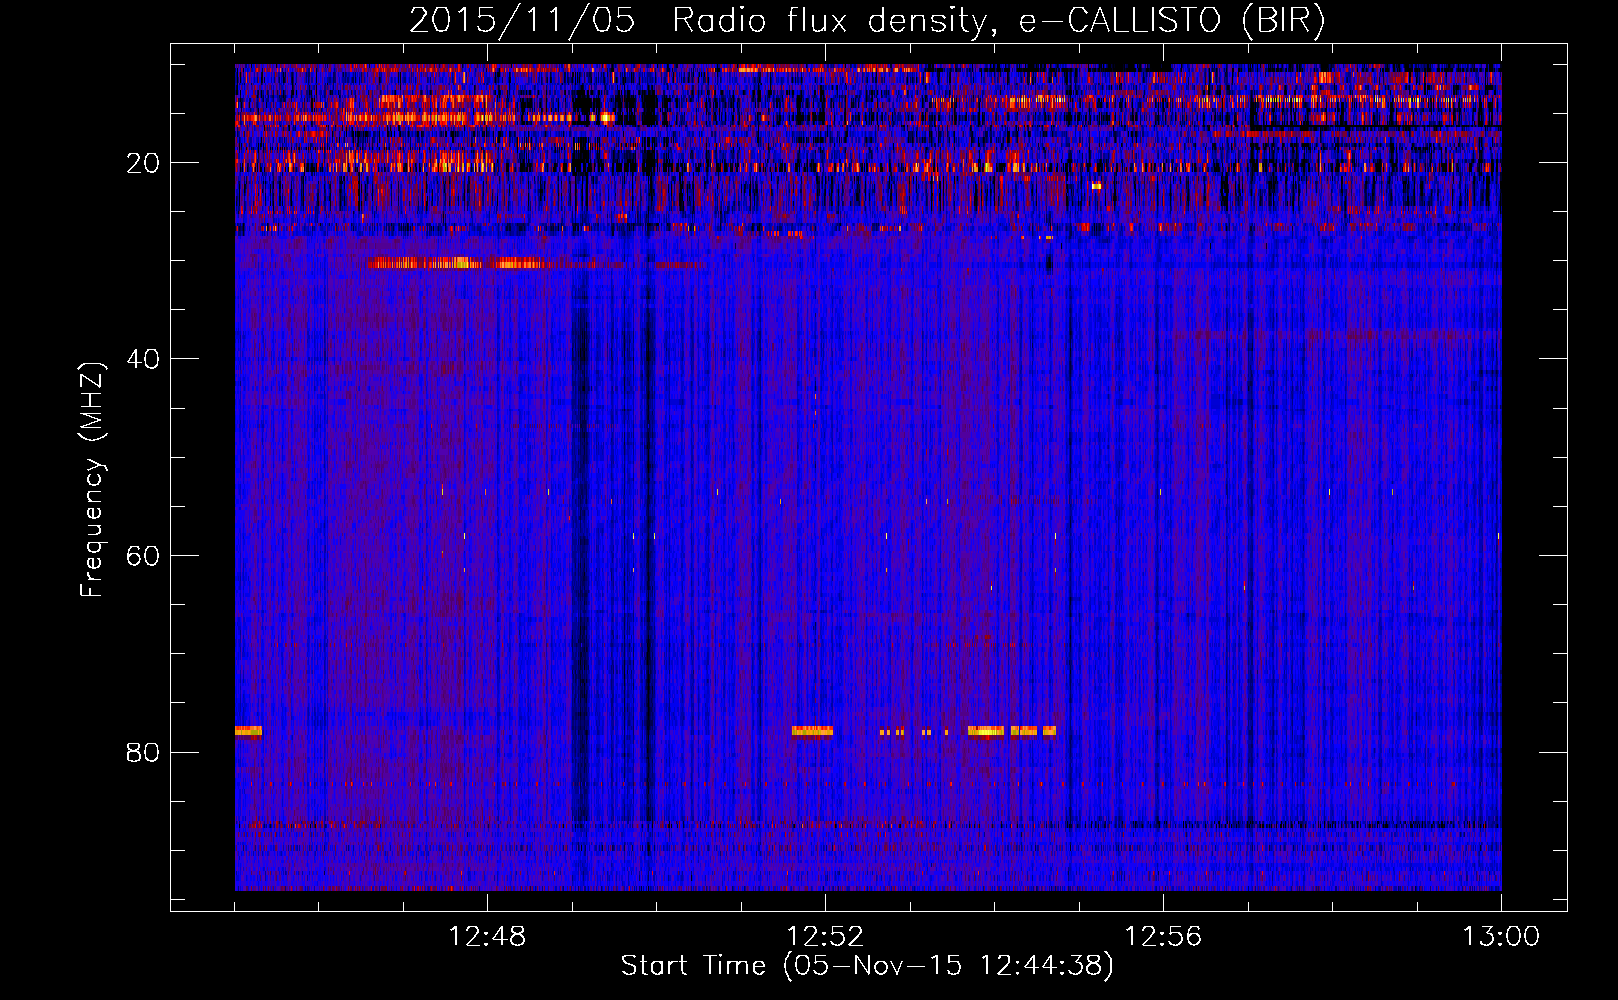The width and height of the screenshot is (1618, 1000).
Task: Click the 60 MHz frequency tick label
Action: pyautogui.click(x=143, y=556)
